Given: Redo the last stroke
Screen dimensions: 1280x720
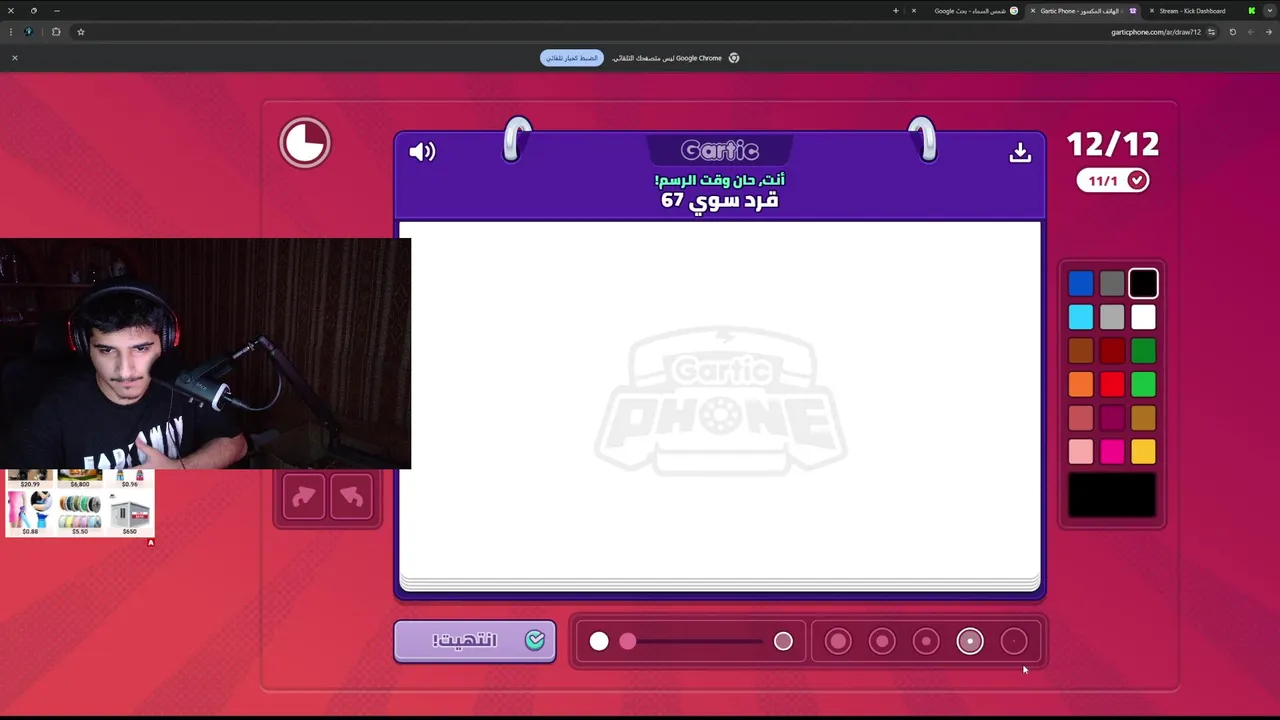Looking at the screenshot, I should pos(304,496).
